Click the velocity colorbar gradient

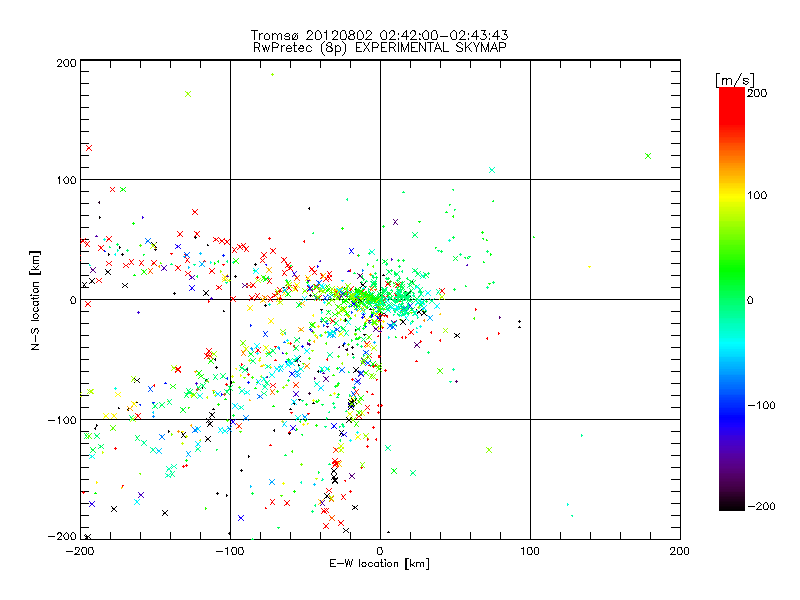[x=732, y=299]
